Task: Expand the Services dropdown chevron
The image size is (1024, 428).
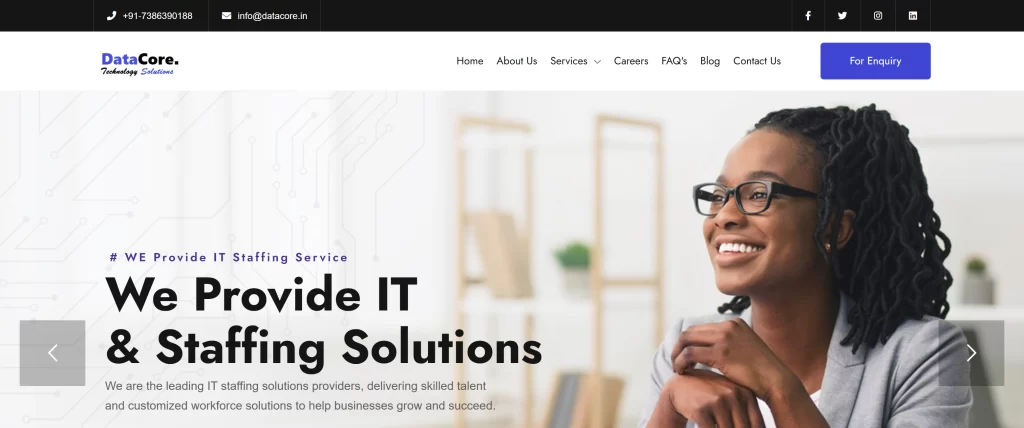Action: point(597,61)
